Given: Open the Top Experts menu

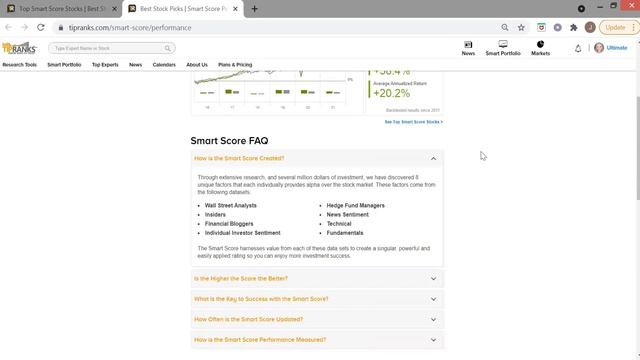Looking at the screenshot, I should point(105,65).
